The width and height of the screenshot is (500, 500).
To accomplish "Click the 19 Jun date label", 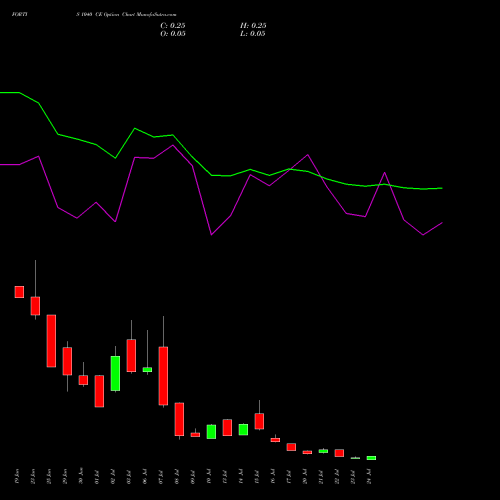I will [17, 476].
